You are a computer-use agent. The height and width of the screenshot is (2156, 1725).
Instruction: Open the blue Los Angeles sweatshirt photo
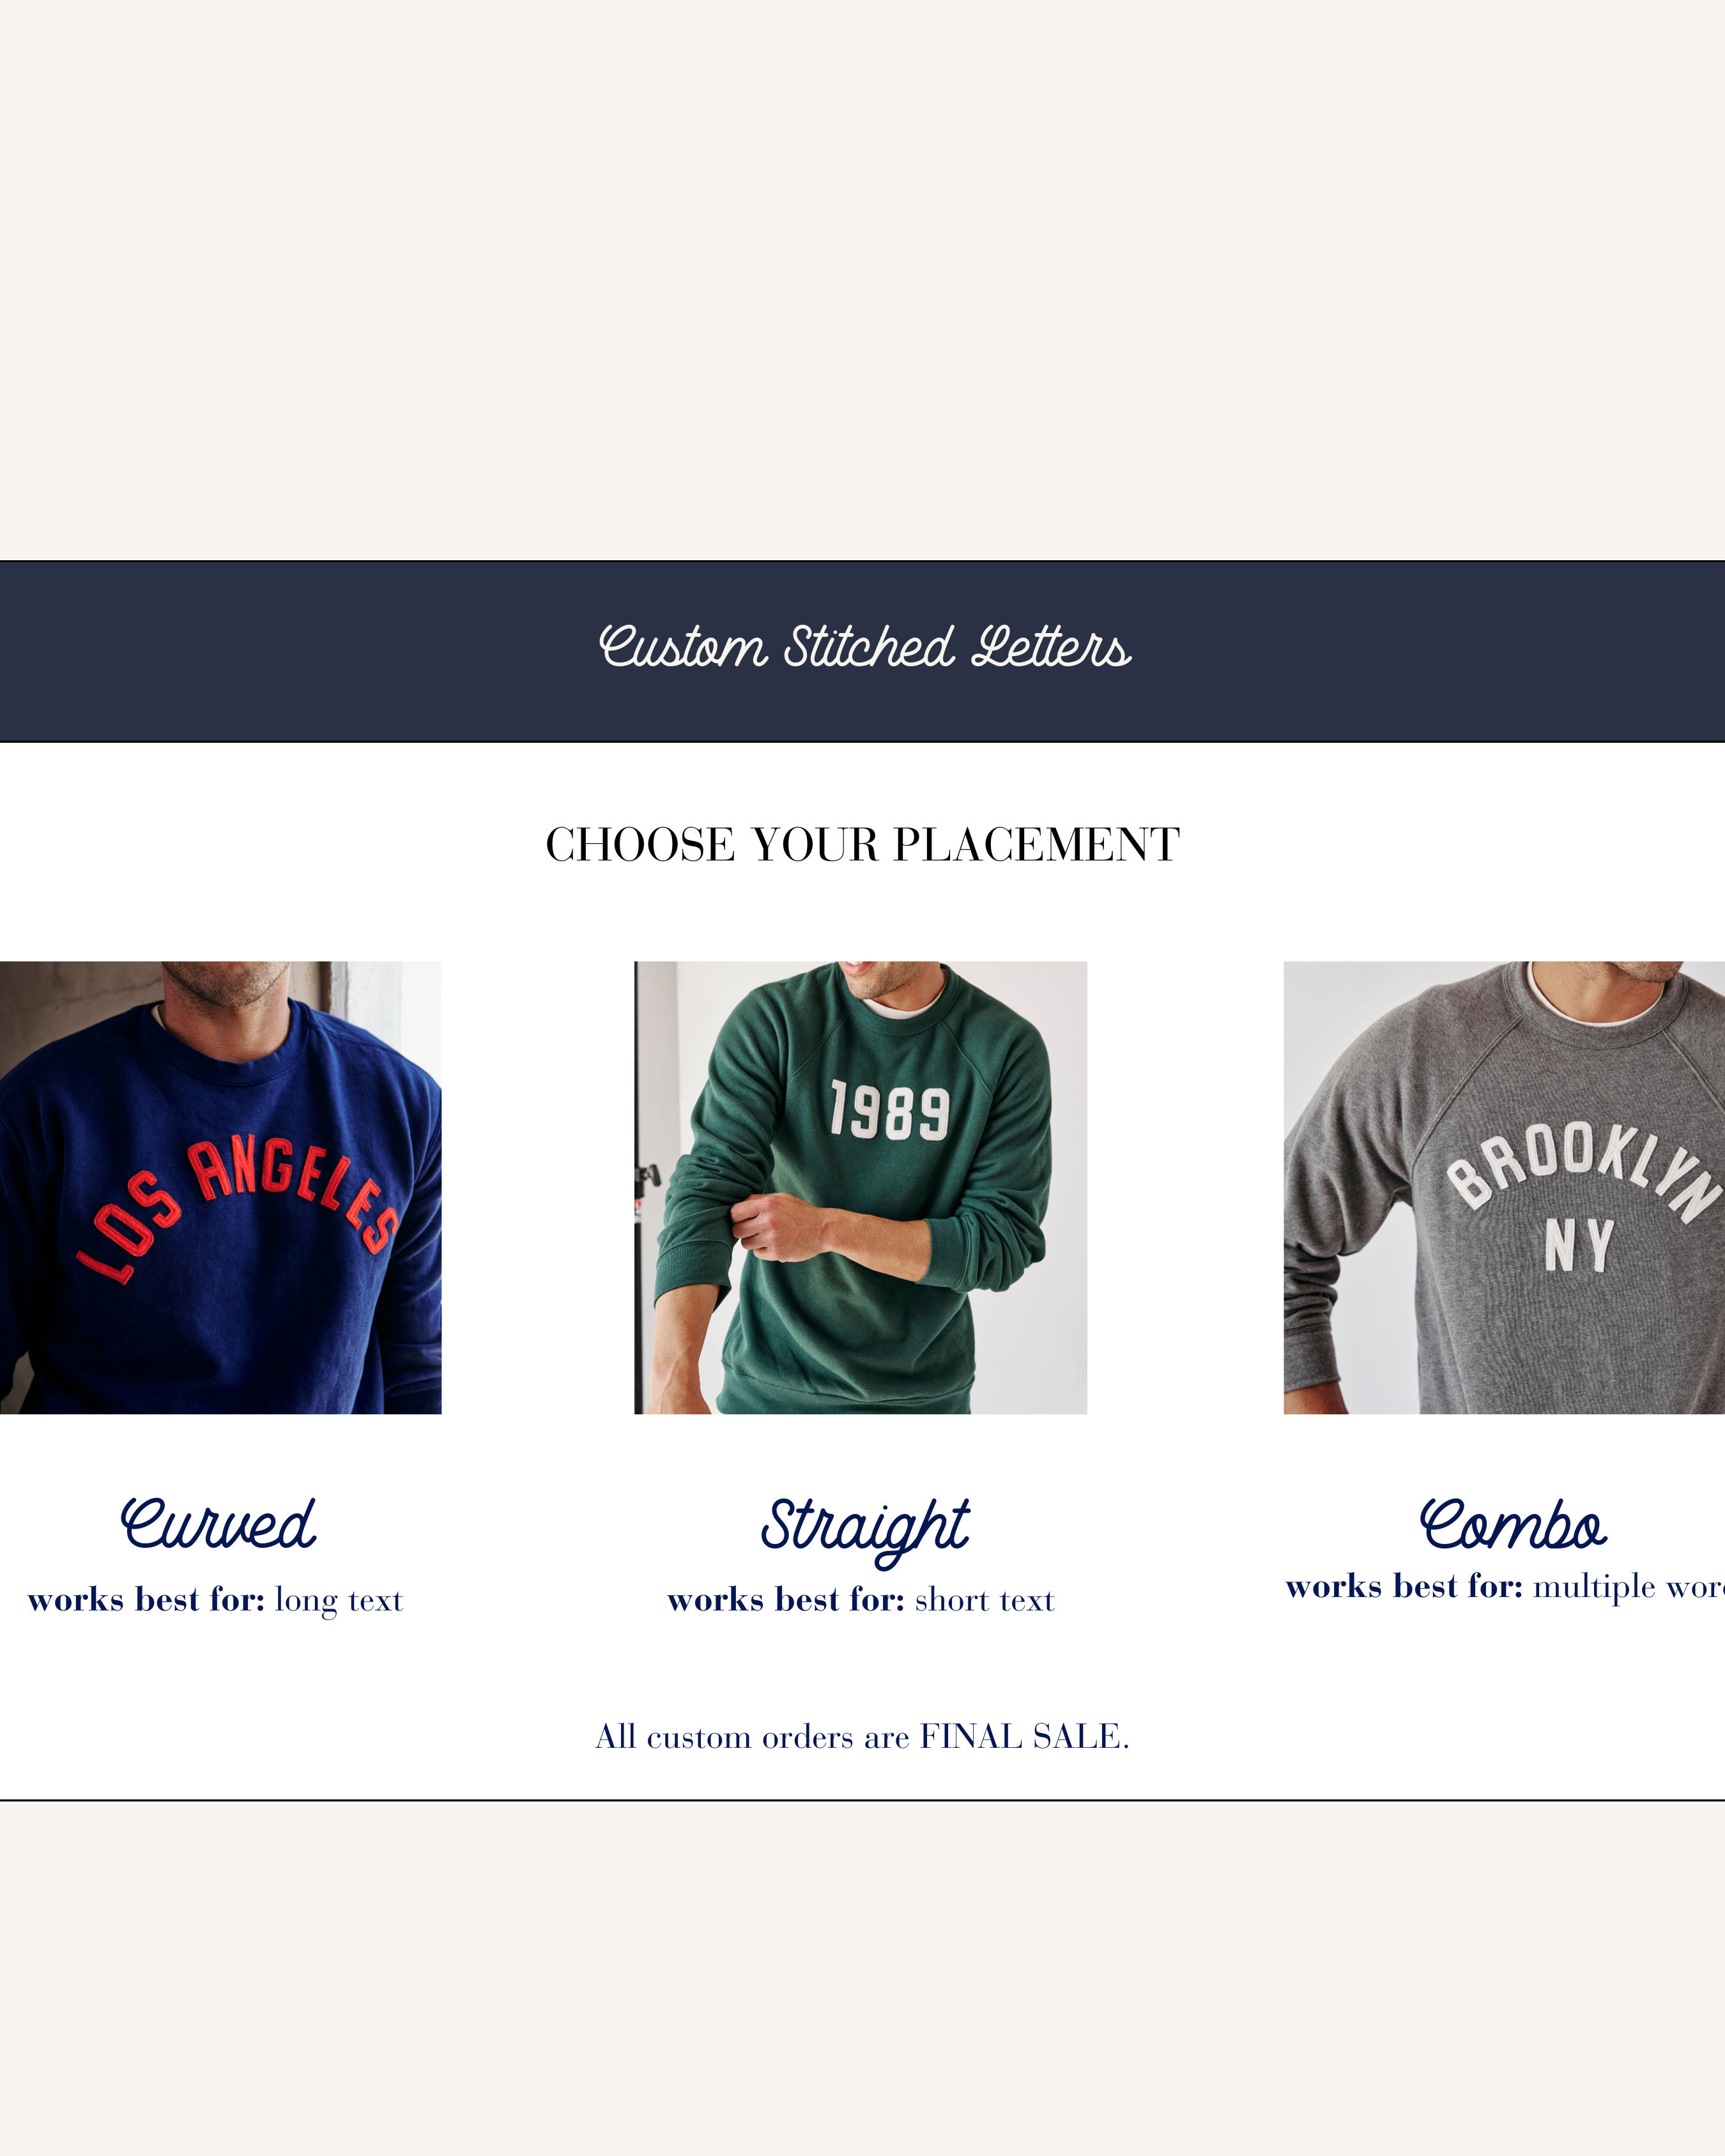pyautogui.click(x=220, y=1187)
